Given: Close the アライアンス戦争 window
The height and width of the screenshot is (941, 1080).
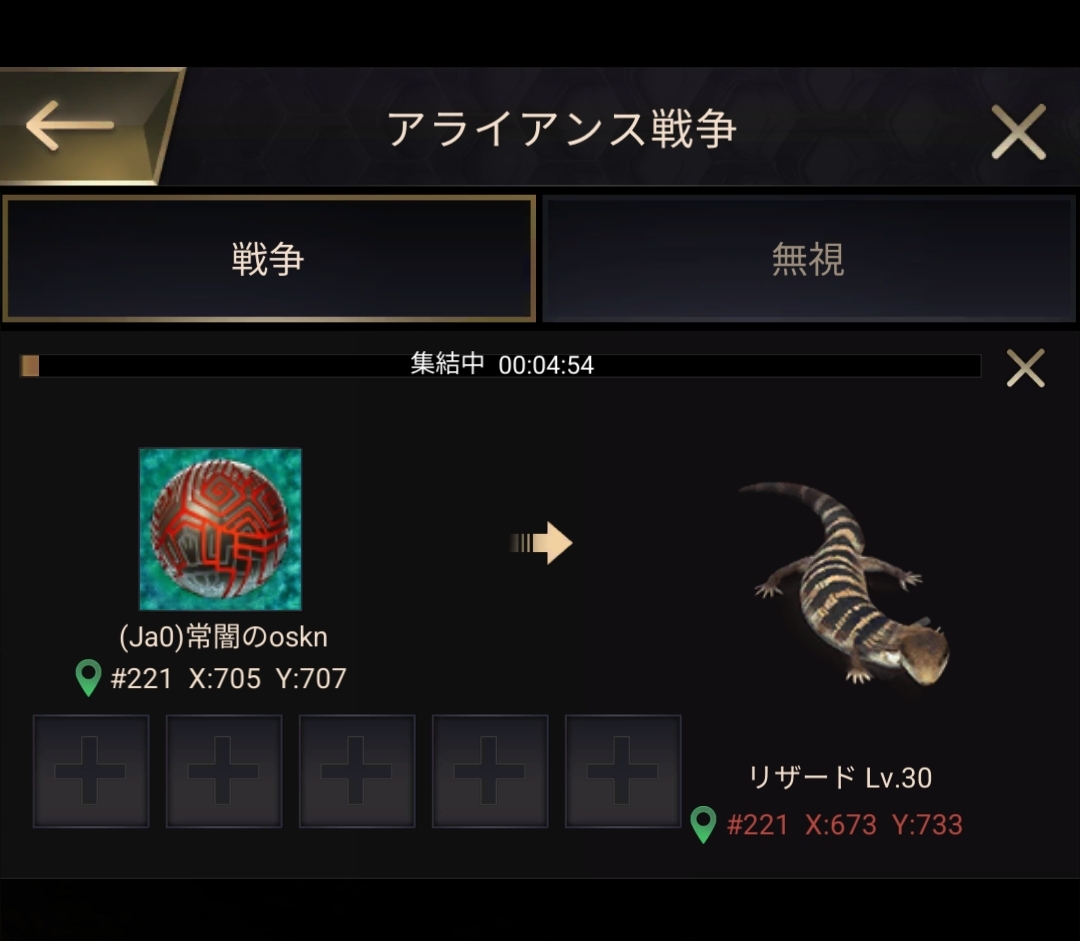Looking at the screenshot, I should click(1018, 132).
